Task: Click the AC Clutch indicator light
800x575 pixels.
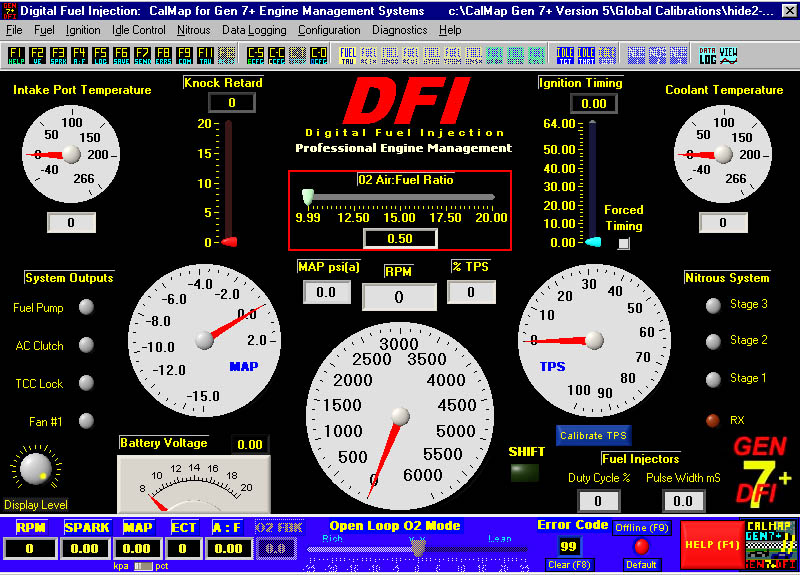Action: coord(86,345)
